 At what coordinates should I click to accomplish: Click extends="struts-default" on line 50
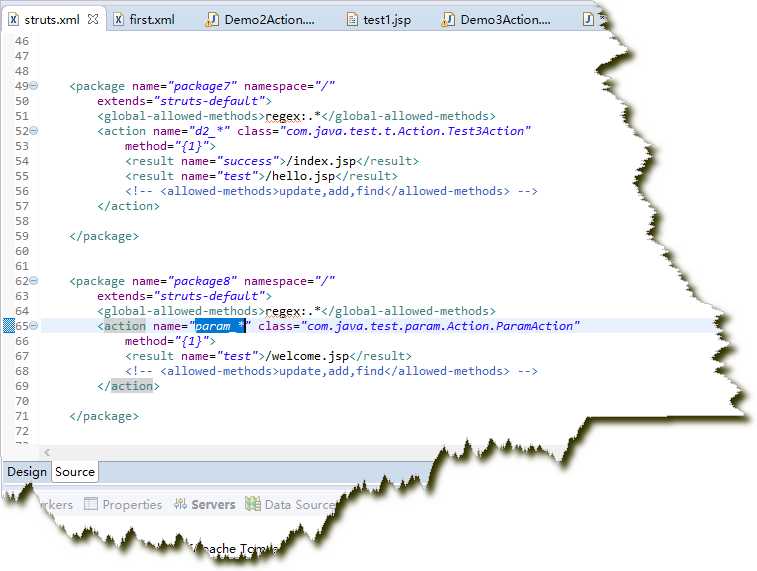[x=184, y=101]
